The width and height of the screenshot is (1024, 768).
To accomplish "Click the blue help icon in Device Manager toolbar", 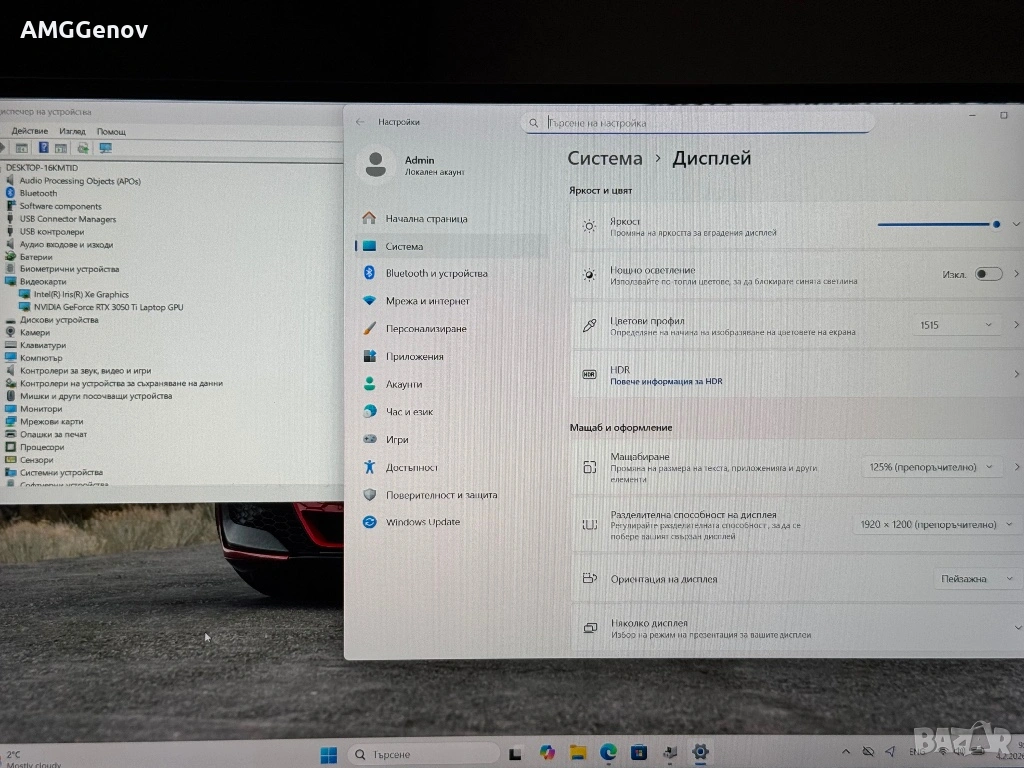I will pyautogui.click(x=43, y=148).
